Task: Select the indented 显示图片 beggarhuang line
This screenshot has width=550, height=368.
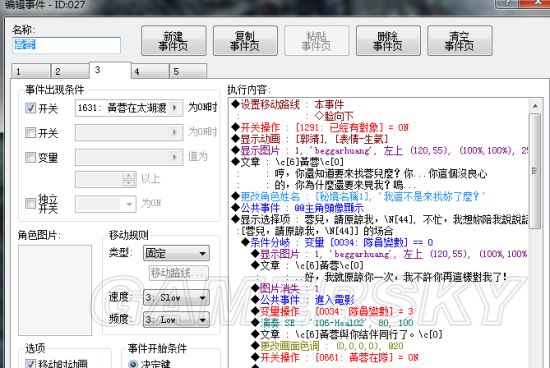Action: (389, 254)
